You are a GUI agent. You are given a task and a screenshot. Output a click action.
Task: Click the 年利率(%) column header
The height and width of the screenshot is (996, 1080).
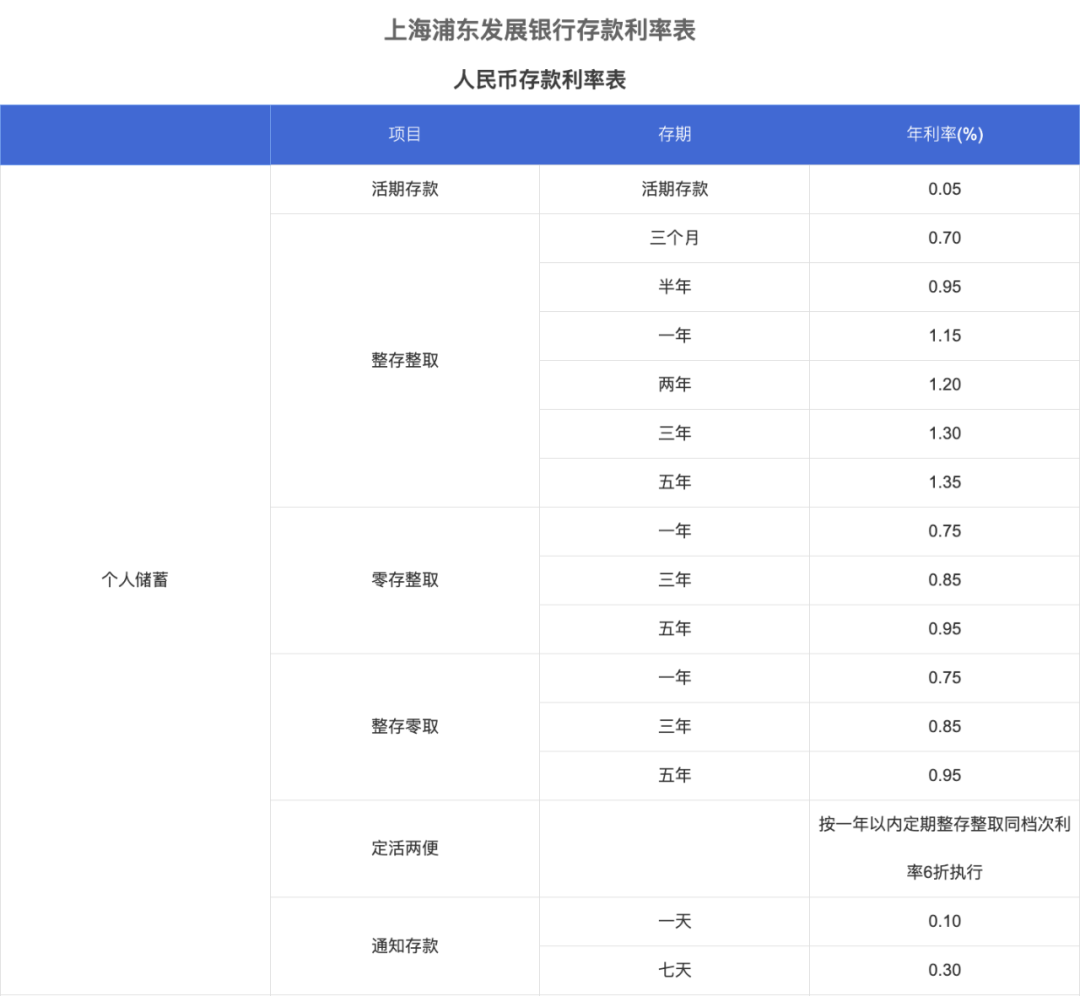click(944, 134)
